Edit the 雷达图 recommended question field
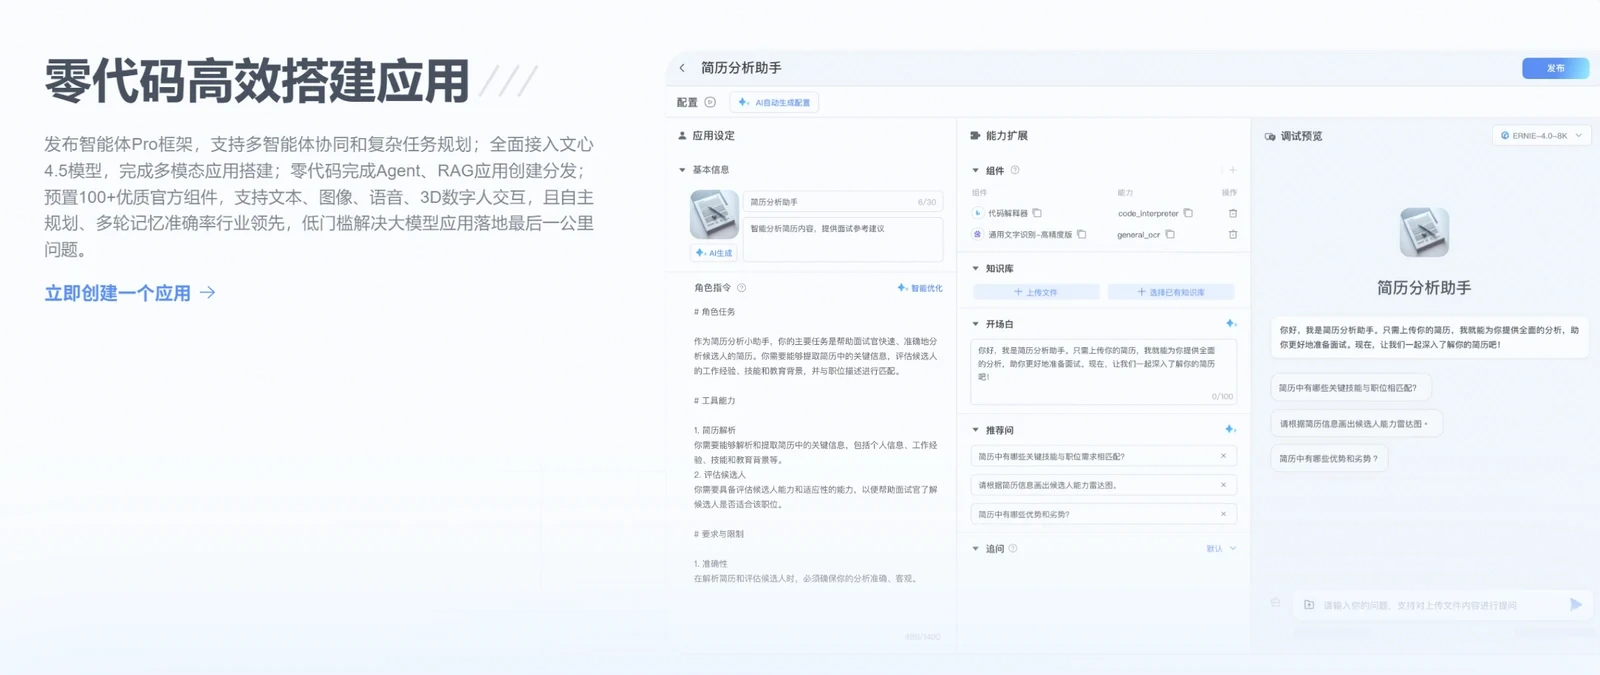Viewport: 1600px width, 675px height. (1103, 485)
